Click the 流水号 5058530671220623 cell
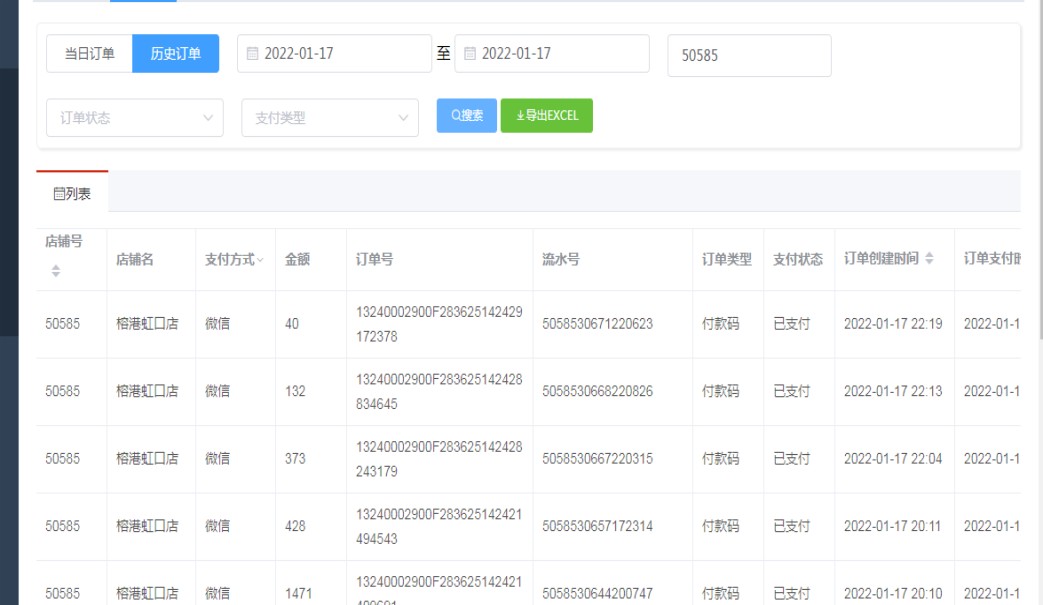 coord(597,324)
